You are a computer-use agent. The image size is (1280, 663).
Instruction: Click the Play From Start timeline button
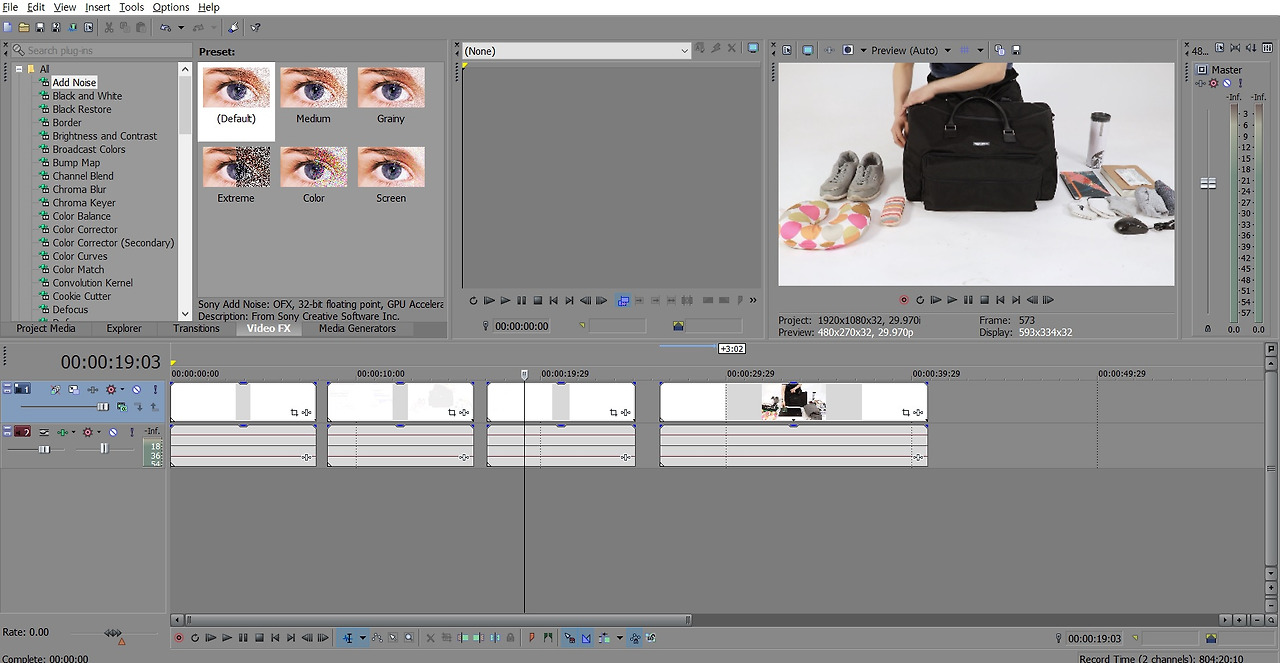click(211, 638)
